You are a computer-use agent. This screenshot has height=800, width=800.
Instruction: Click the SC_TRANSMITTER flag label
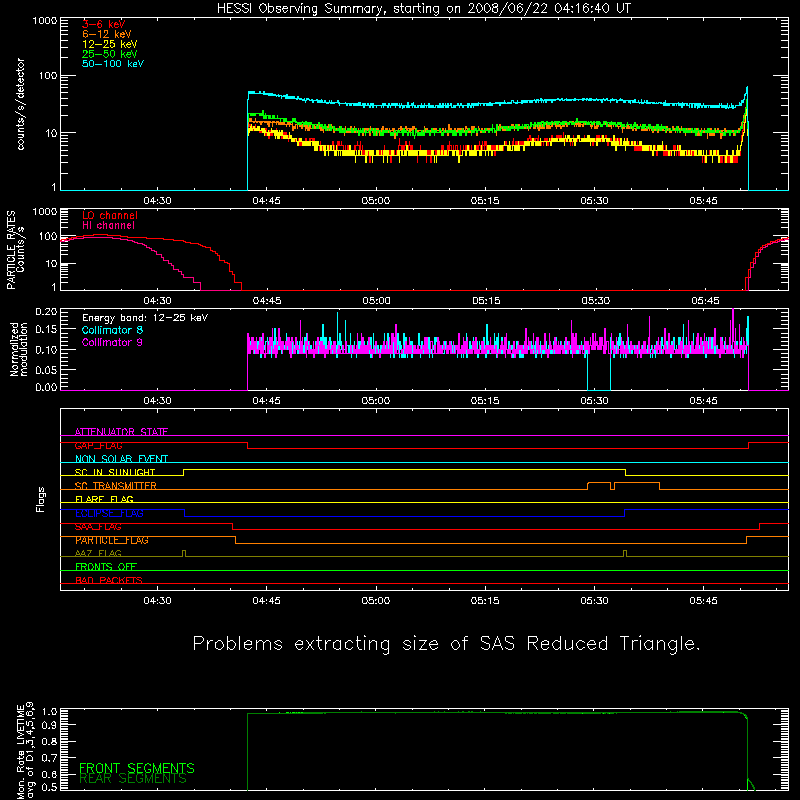coord(116,486)
